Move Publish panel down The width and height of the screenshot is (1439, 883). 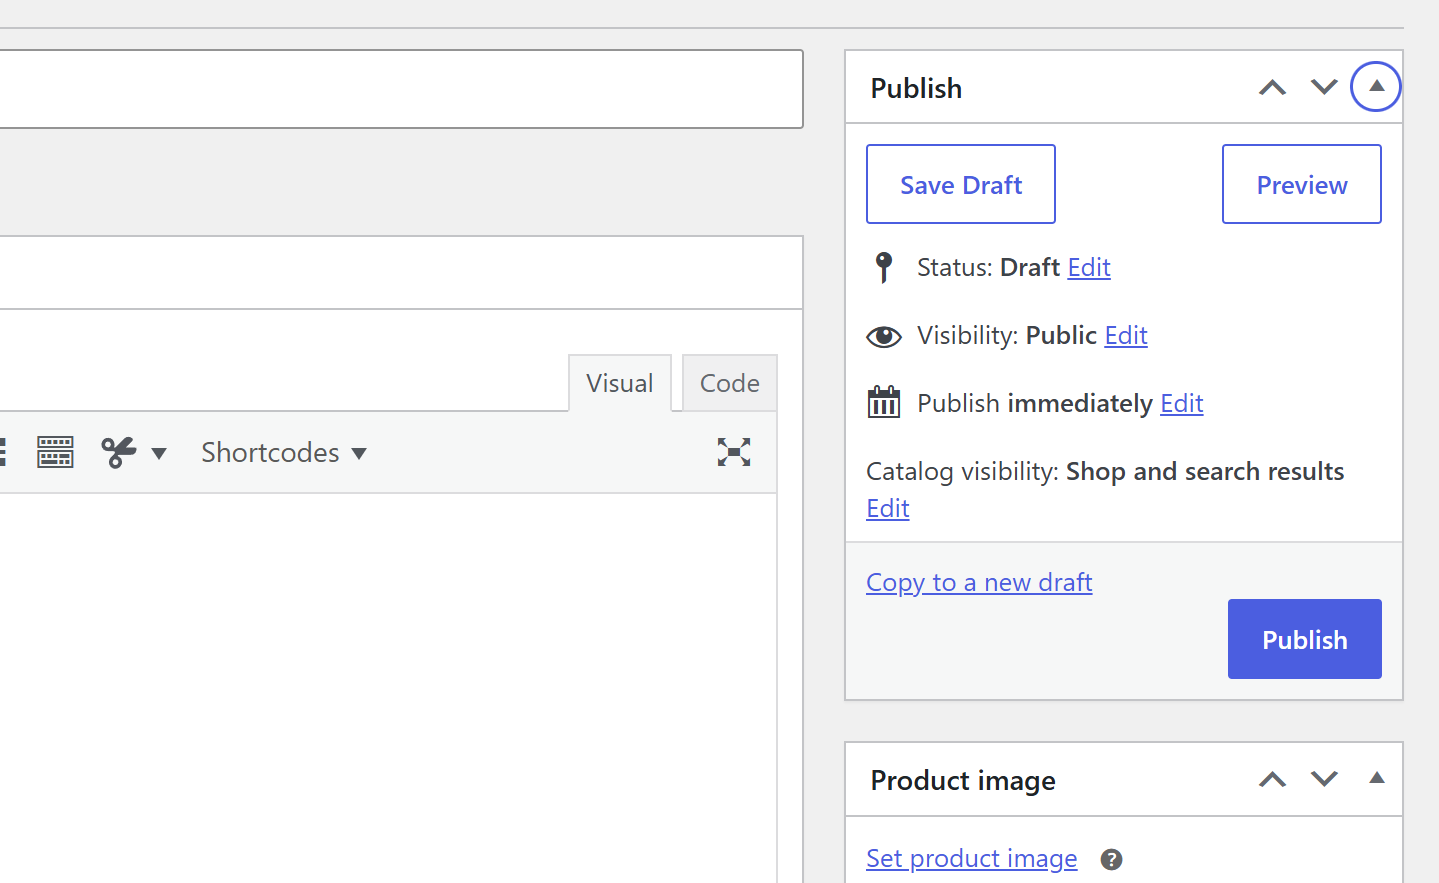[1324, 88]
